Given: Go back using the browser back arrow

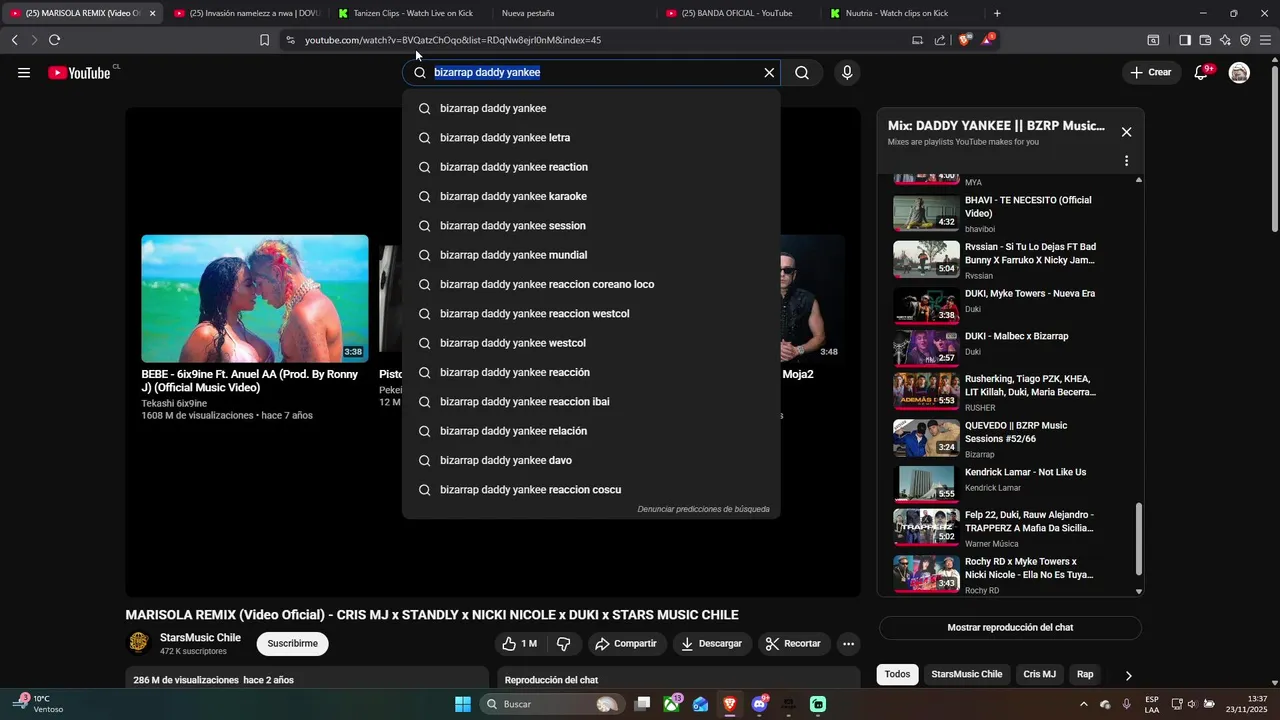Looking at the screenshot, I should [x=14, y=40].
